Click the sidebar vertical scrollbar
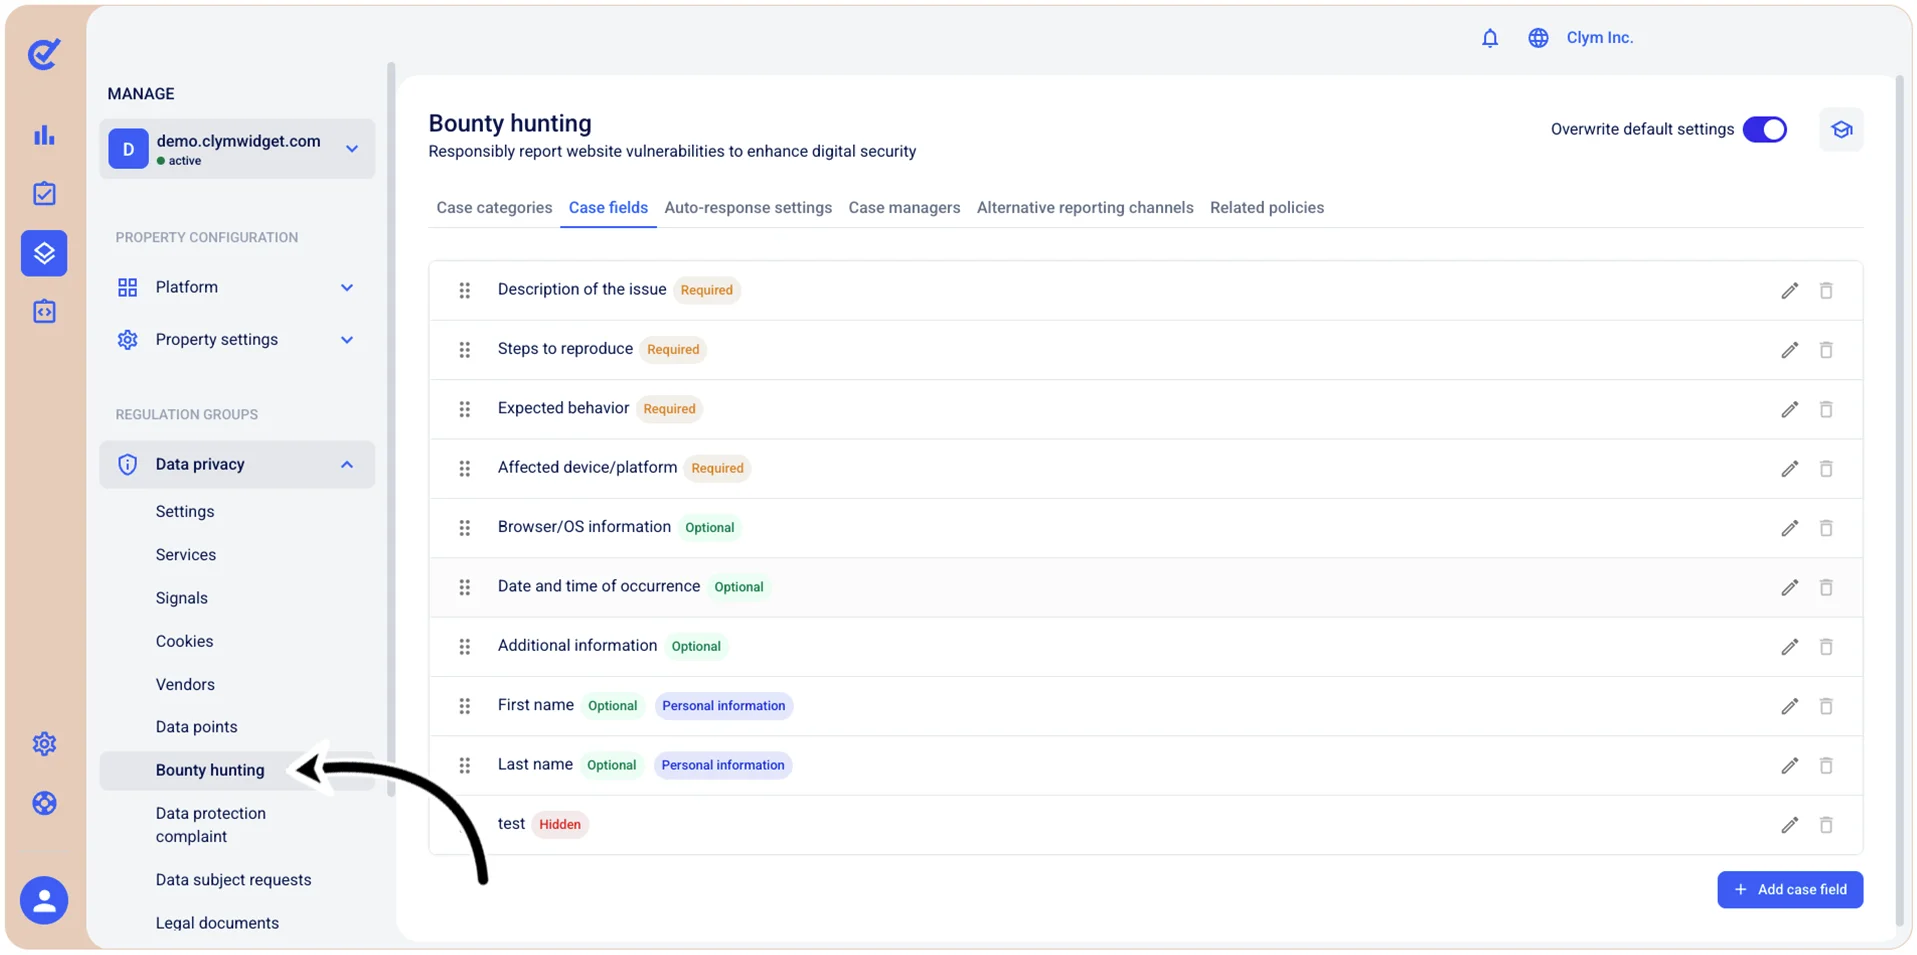This screenshot has width=1917, height=955. click(x=391, y=430)
